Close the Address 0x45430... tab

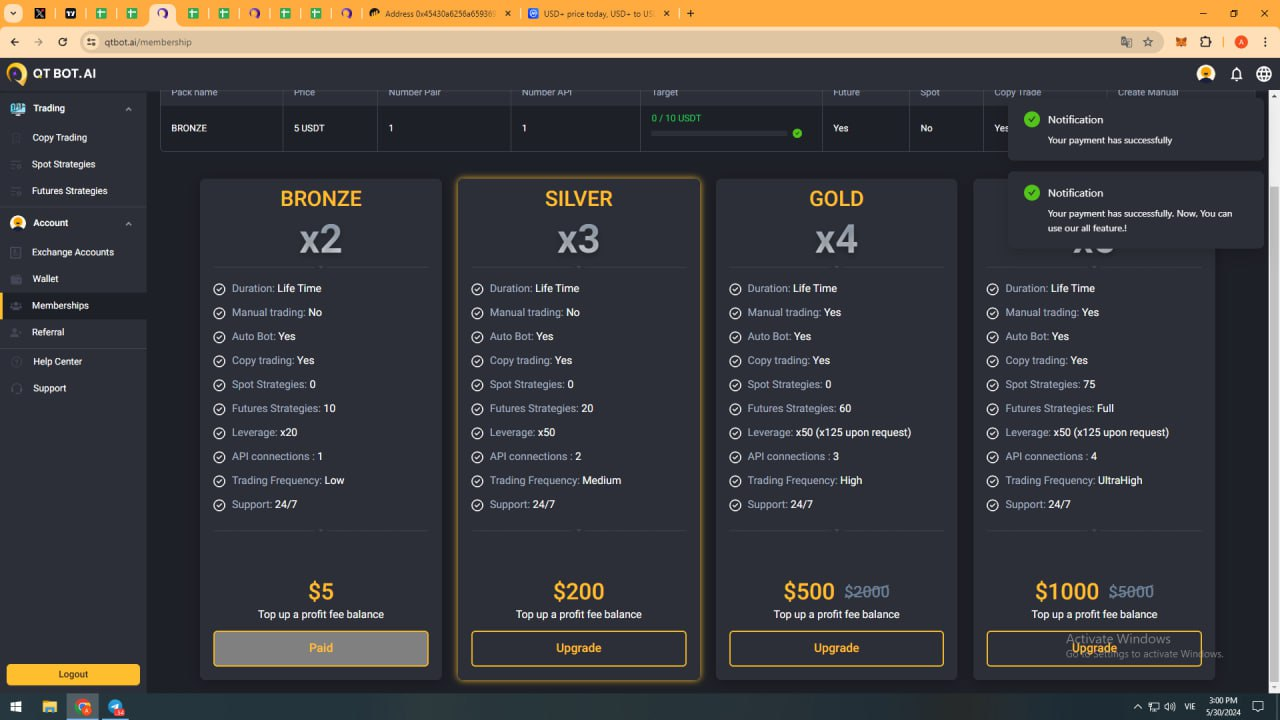click(507, 13)
